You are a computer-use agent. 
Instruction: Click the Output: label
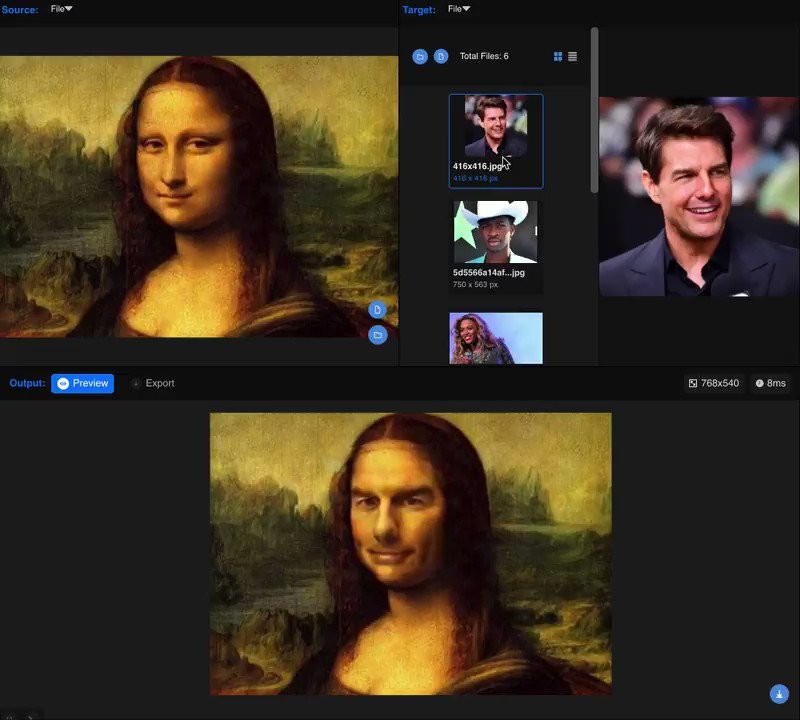27,383
